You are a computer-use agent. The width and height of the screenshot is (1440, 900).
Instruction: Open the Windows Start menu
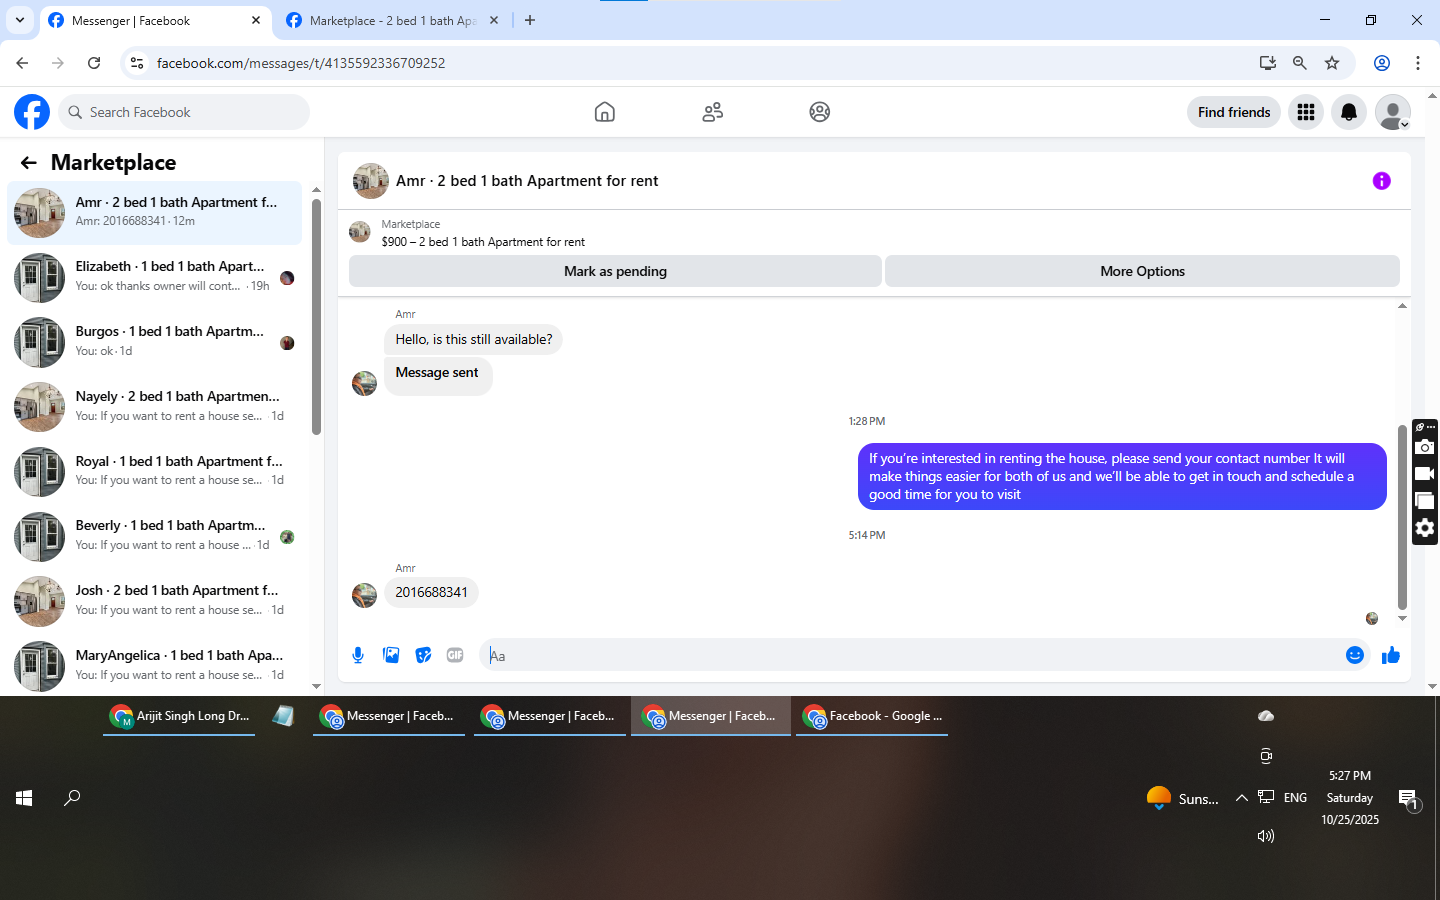(24, 798)
